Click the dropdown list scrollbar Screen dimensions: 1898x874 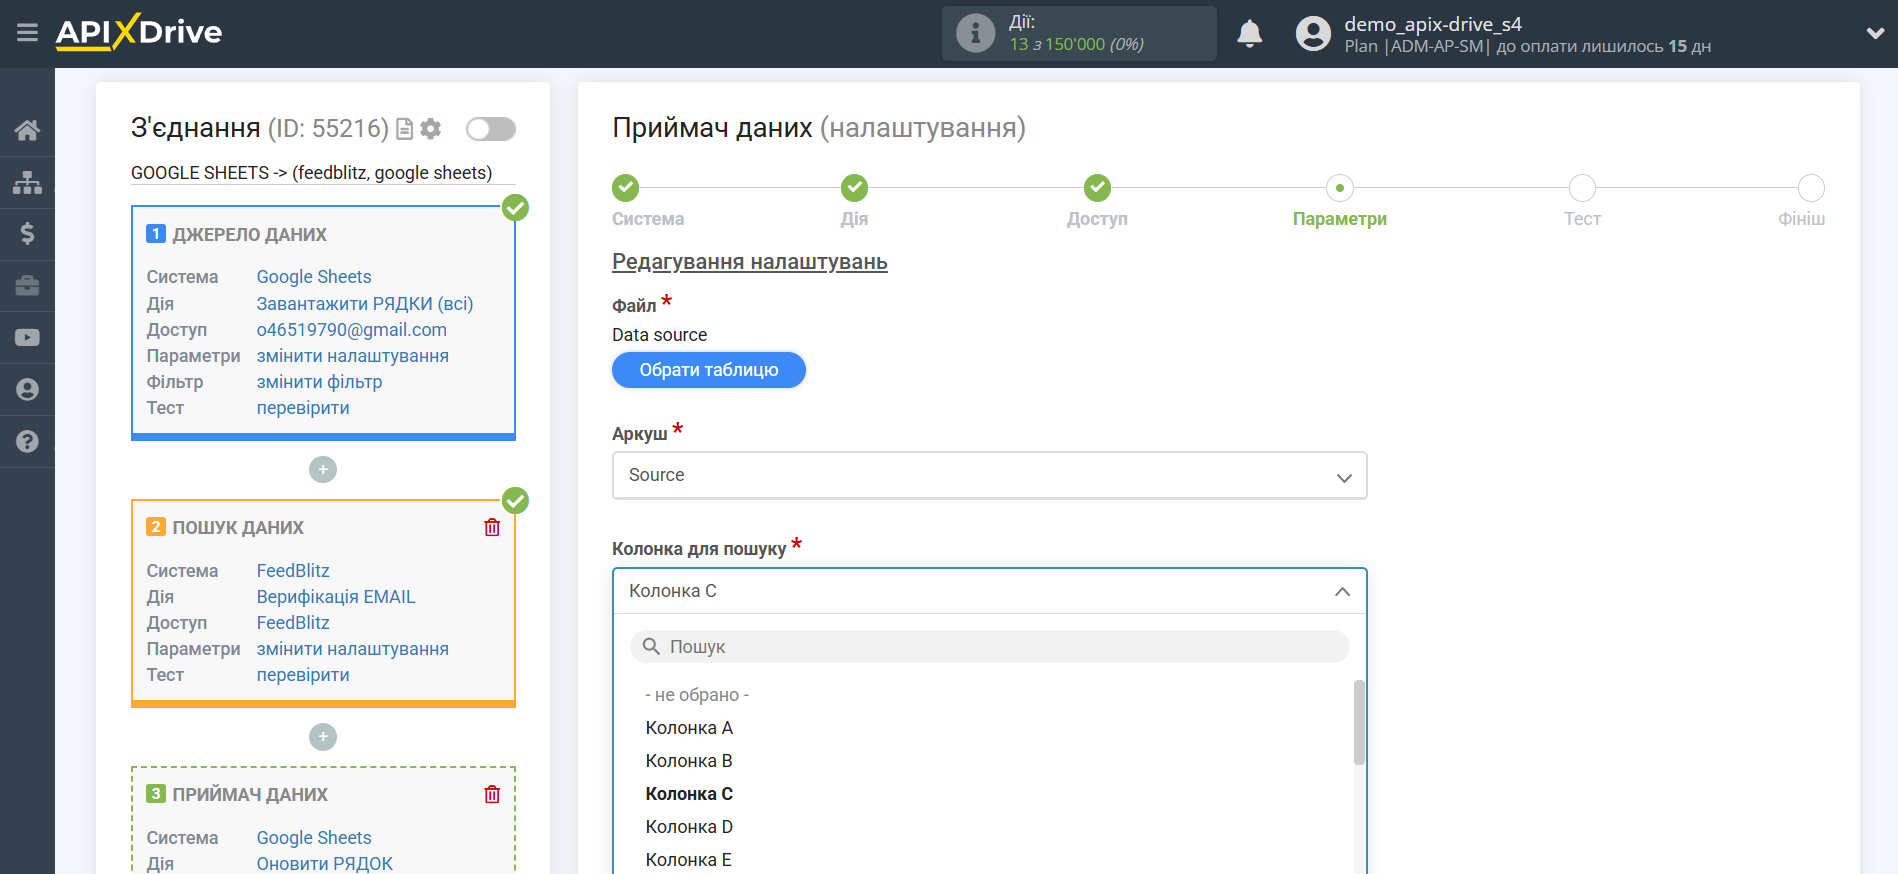point(1359,722)
